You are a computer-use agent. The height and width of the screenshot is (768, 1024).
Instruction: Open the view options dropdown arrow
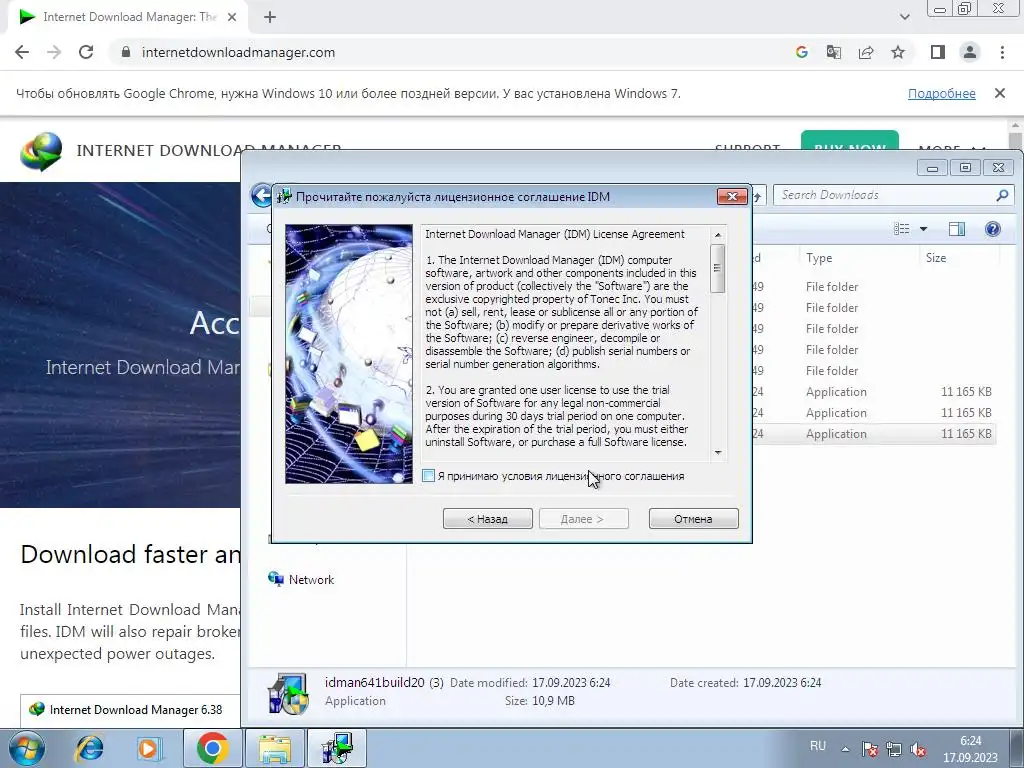[923, 229]
